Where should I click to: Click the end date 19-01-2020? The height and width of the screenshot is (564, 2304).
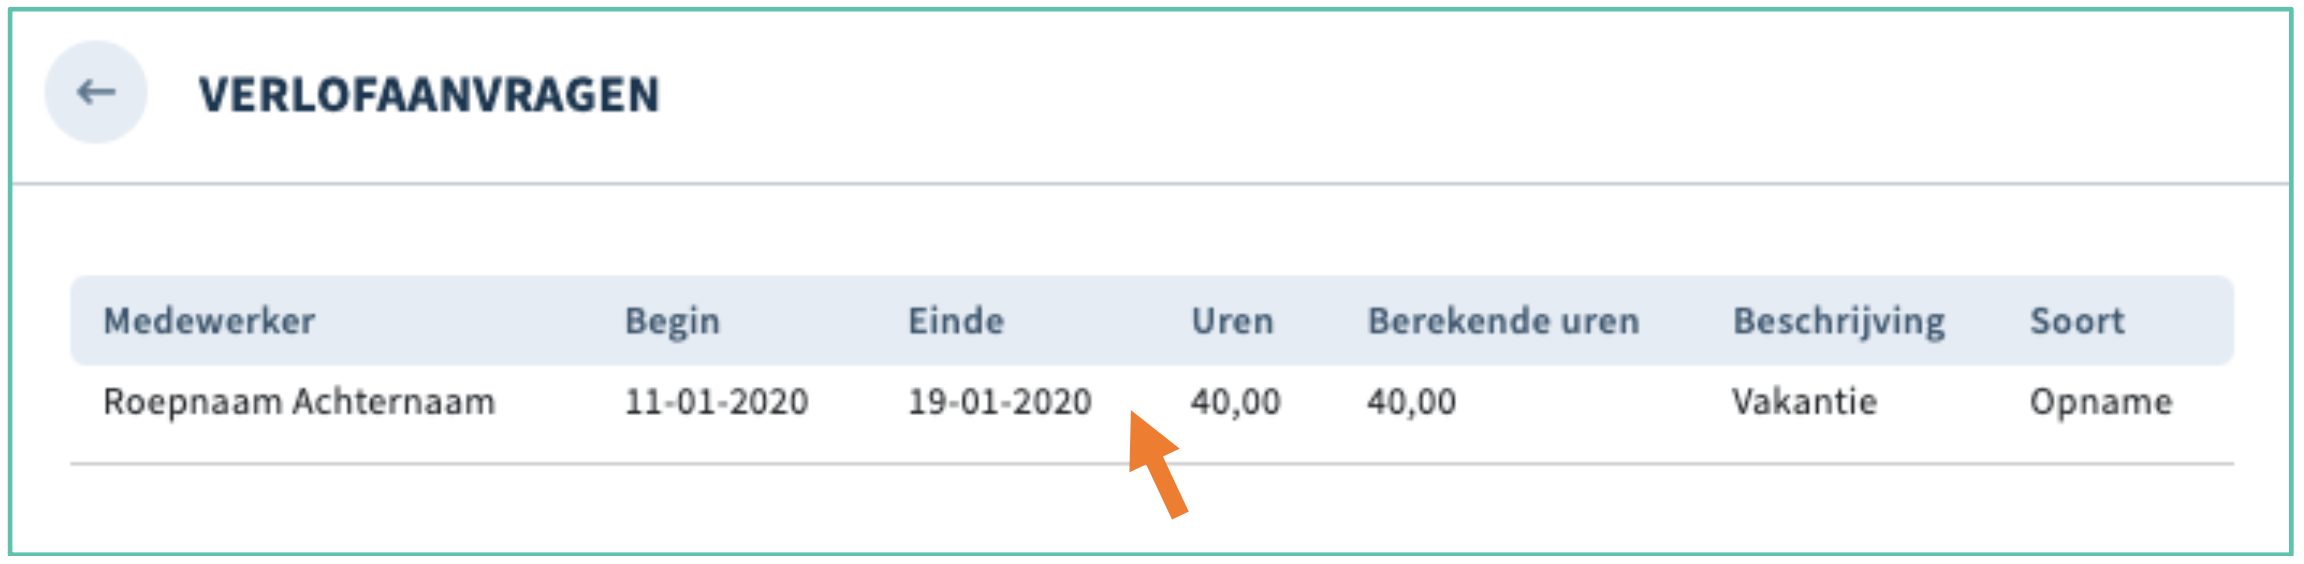(999, 402)
